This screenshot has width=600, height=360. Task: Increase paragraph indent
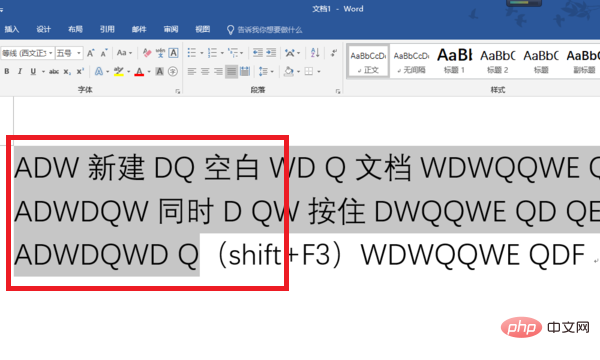tap(271, 53)
